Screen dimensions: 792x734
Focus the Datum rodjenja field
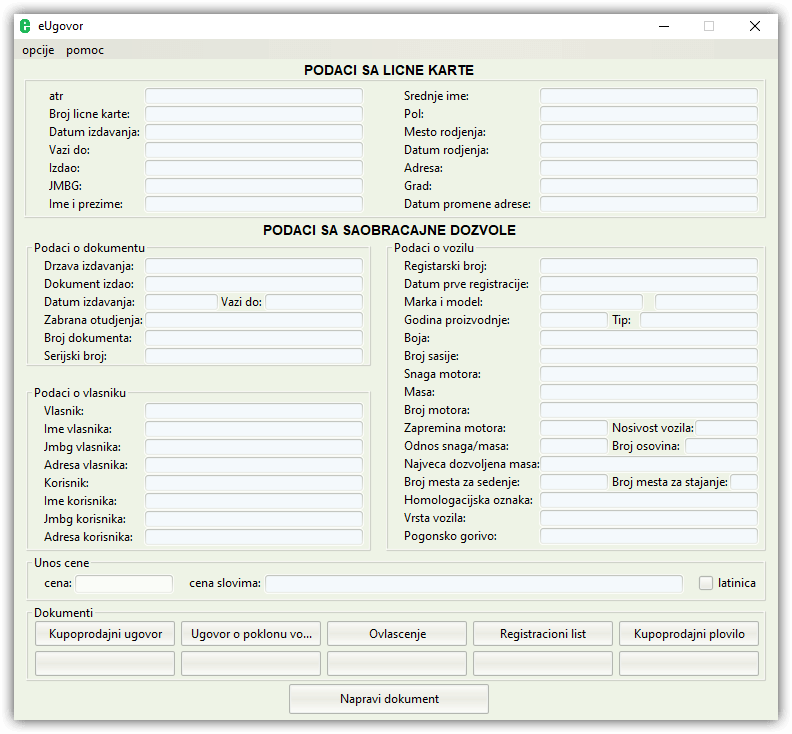tap(649, 150)
